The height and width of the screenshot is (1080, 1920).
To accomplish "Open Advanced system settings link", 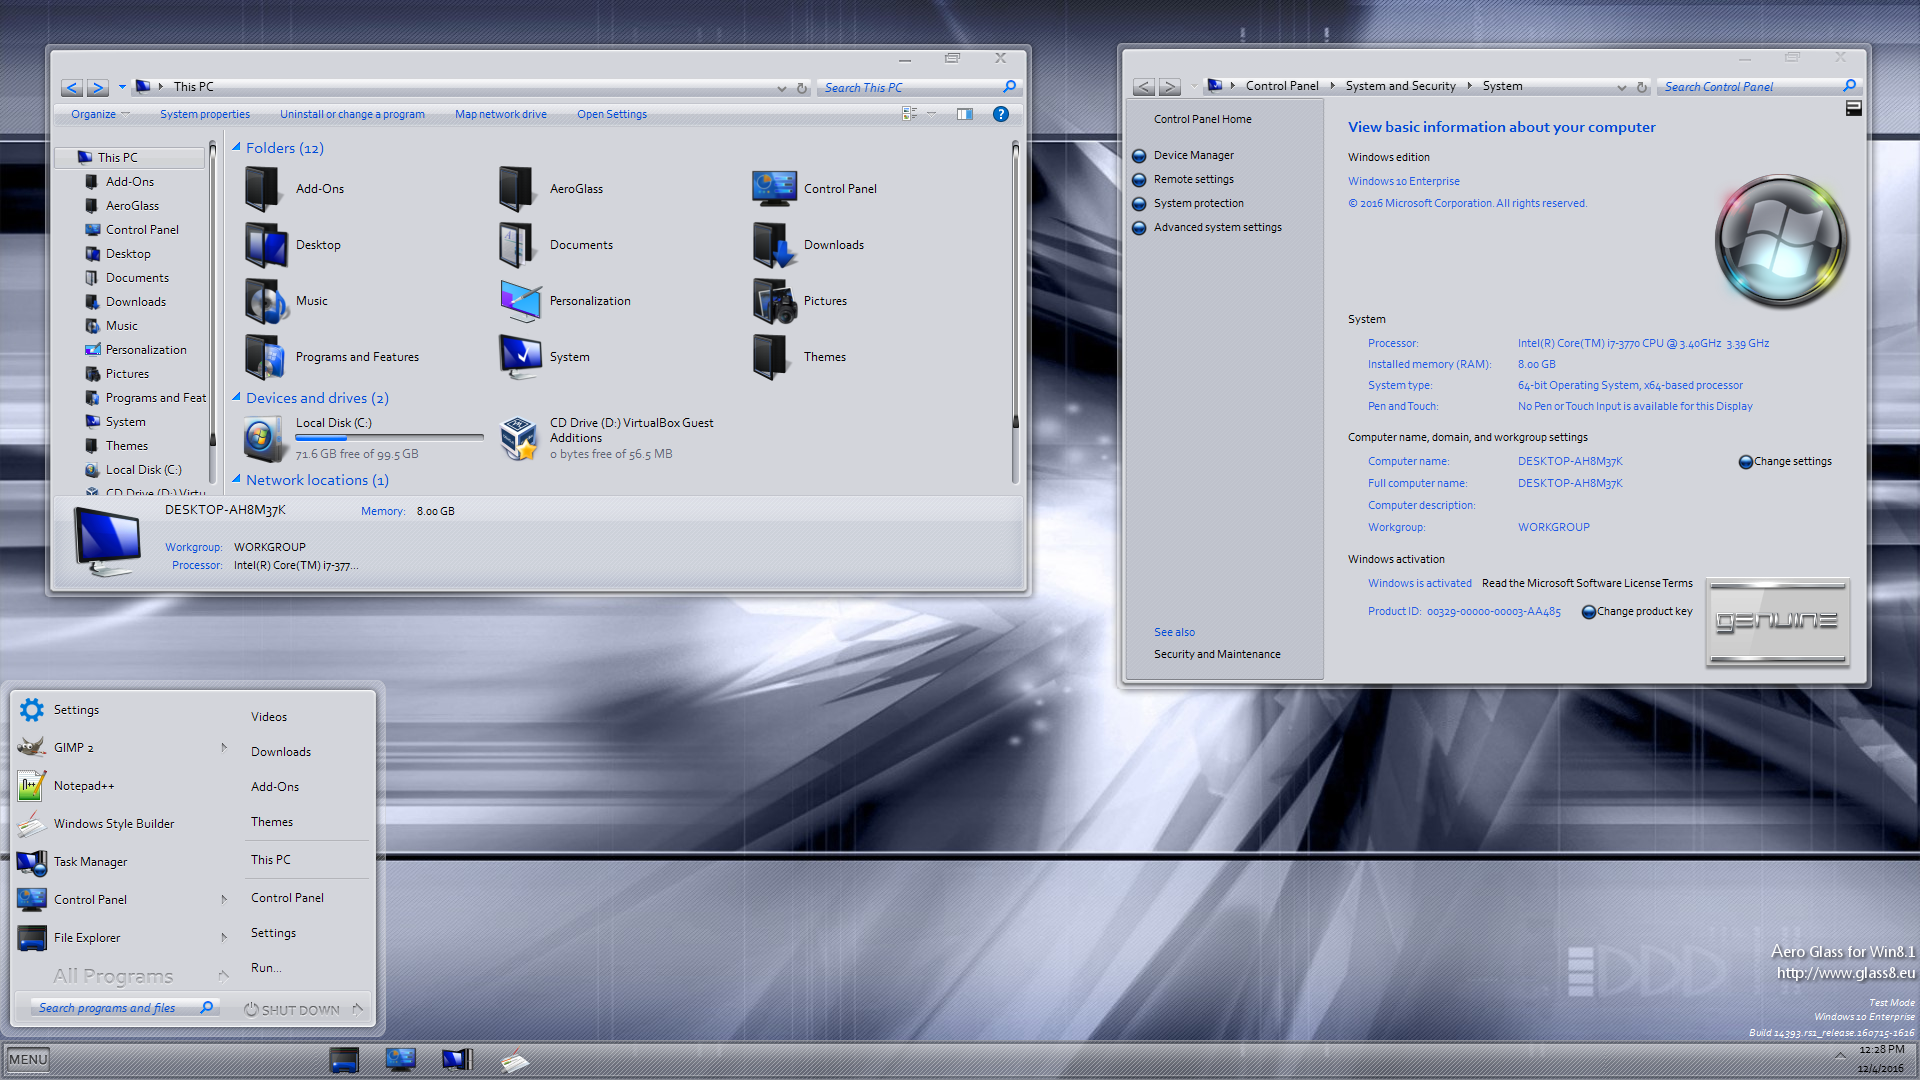I will click(1217, 227).
